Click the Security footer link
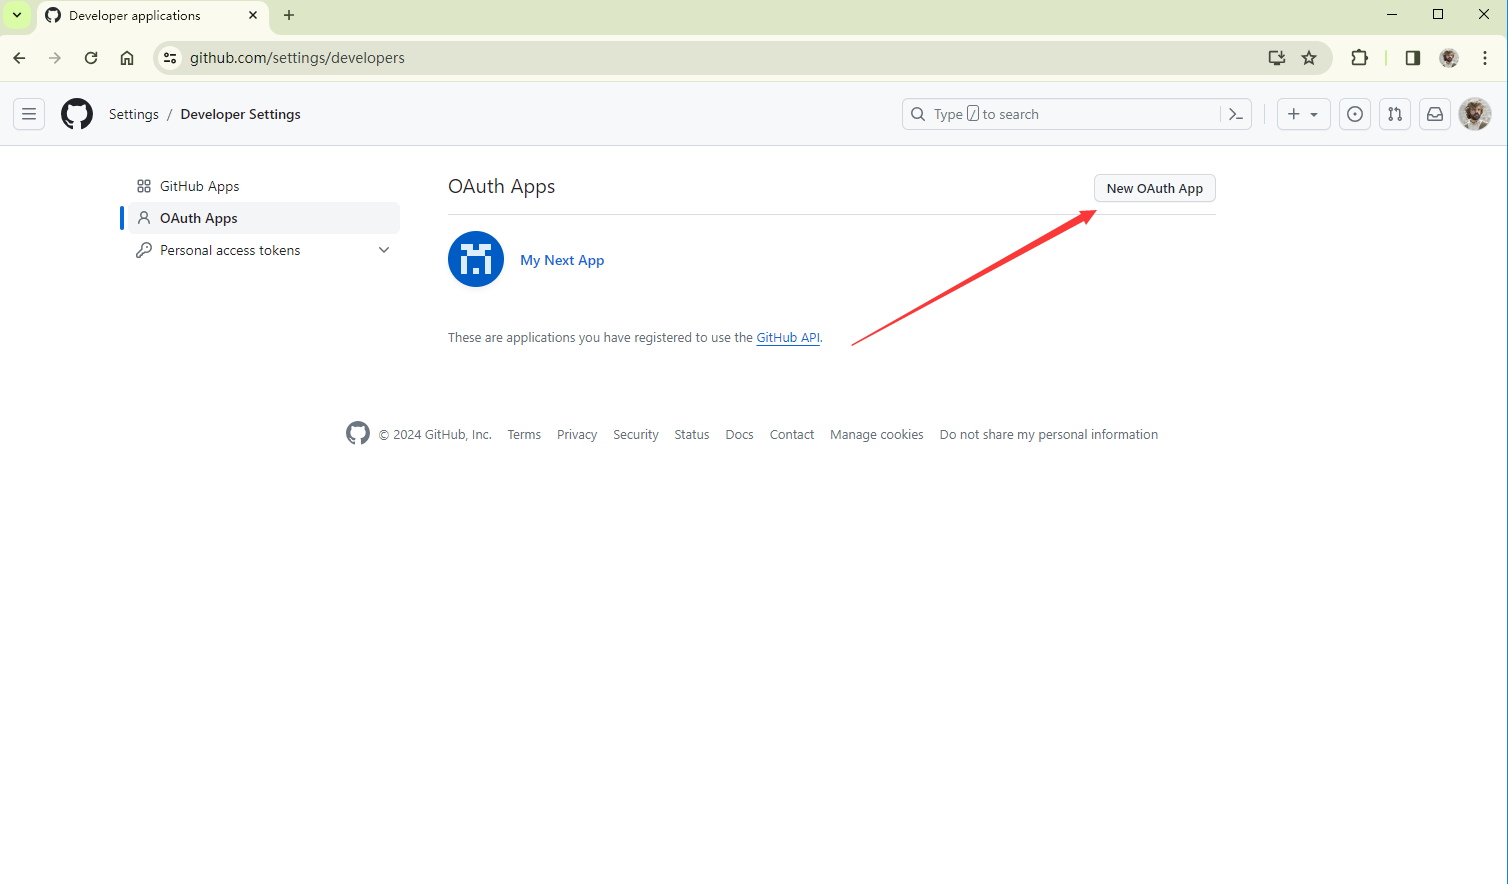 coord(636,434)
